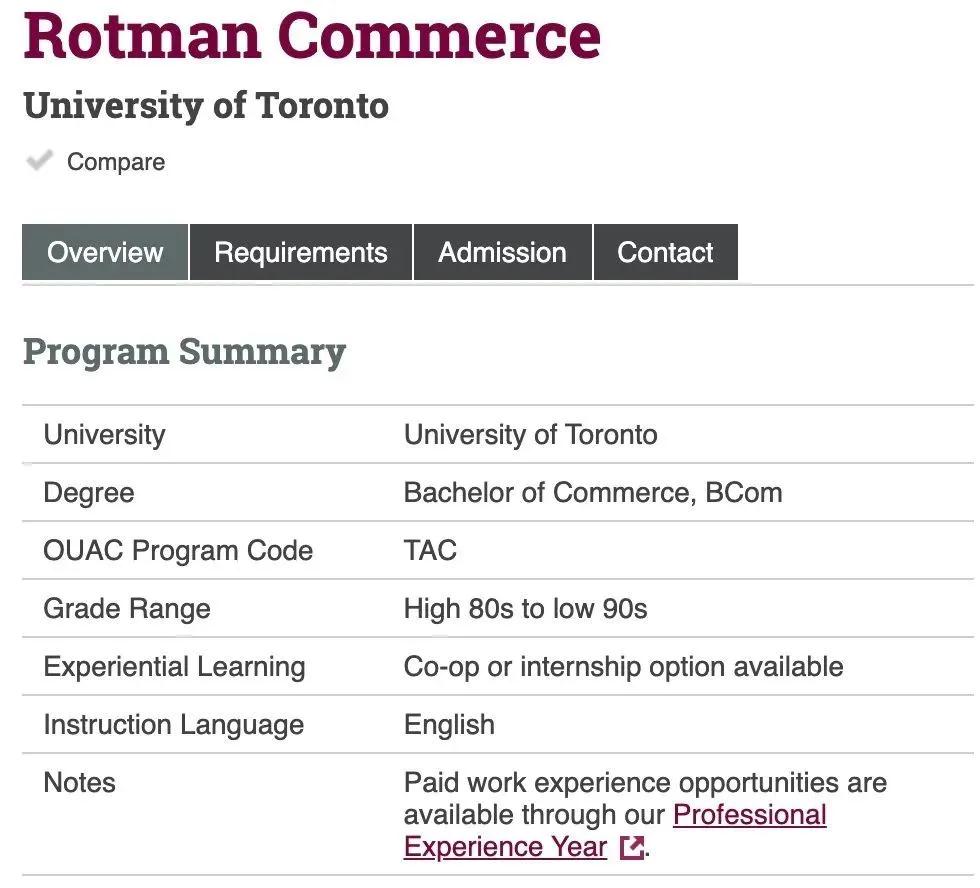Open the Requirements tab
980x888 pixels.
(x=301, y=252)
